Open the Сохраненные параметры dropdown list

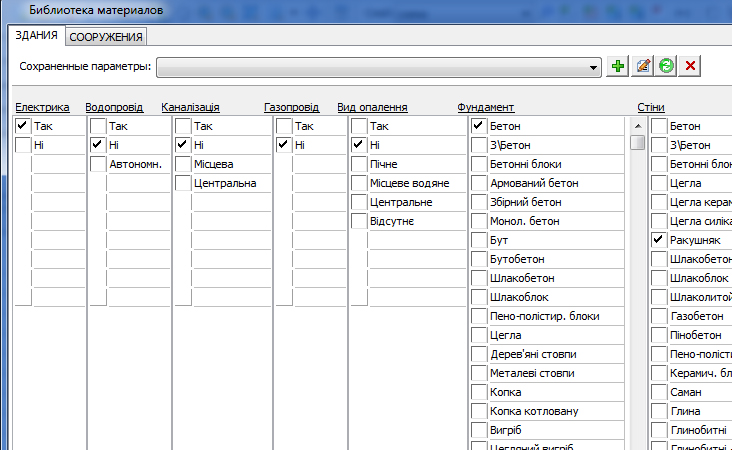[594, 67]
